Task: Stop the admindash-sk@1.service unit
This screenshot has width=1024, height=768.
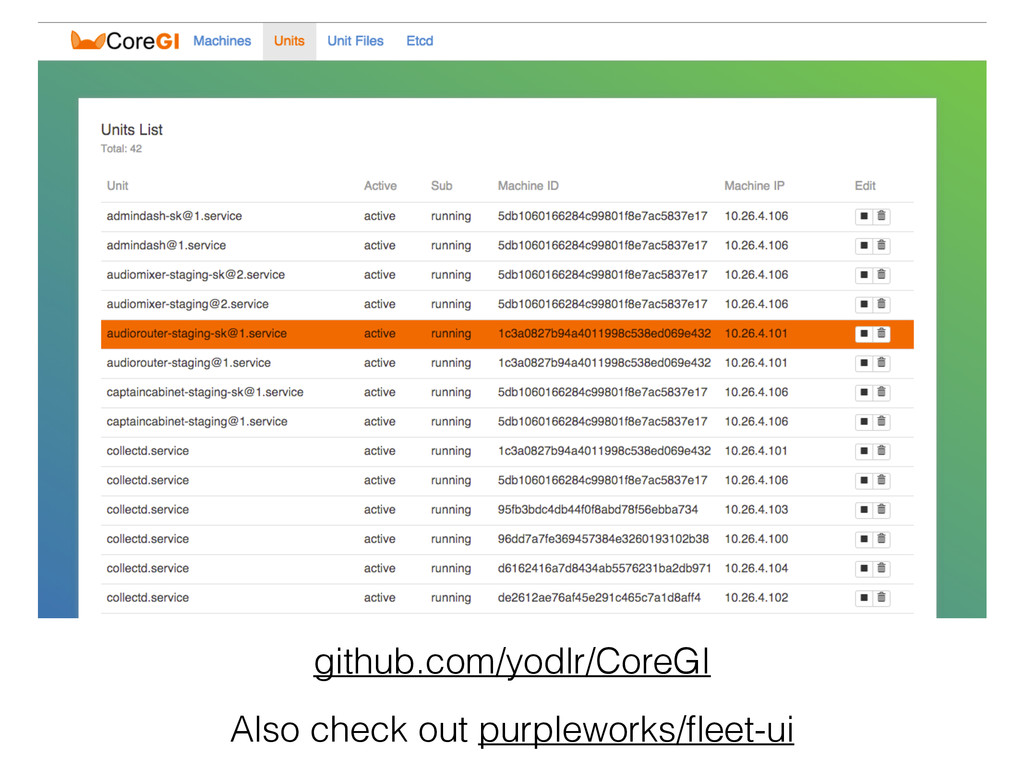Action: tap(863, 216)
